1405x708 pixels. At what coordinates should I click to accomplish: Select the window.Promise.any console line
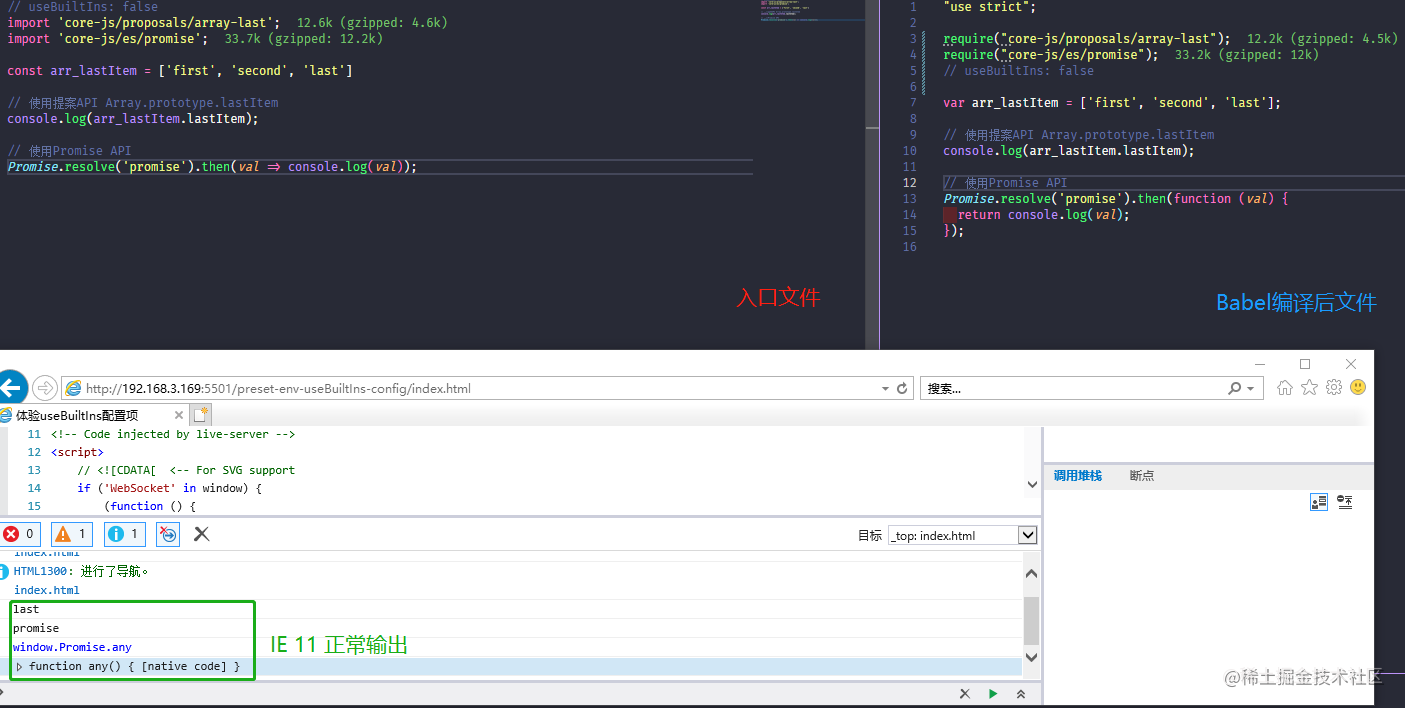[72, 647]
